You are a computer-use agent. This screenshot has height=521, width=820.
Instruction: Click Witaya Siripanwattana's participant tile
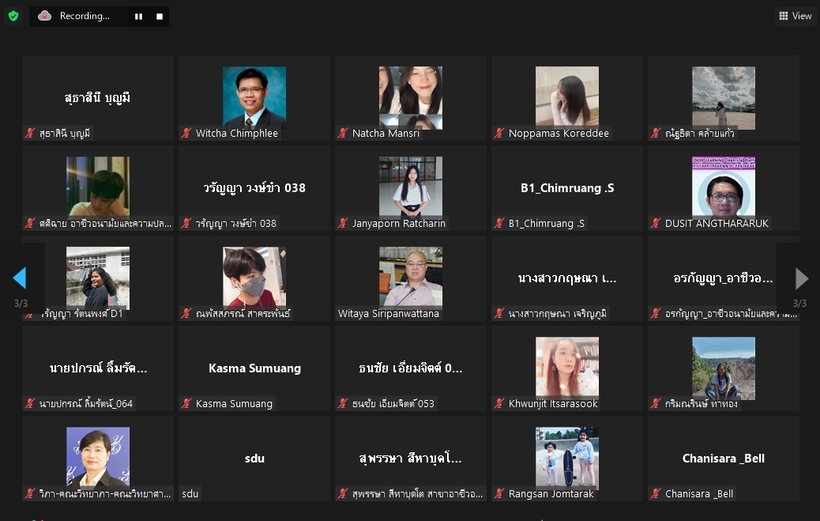click(x=410, y=277)
